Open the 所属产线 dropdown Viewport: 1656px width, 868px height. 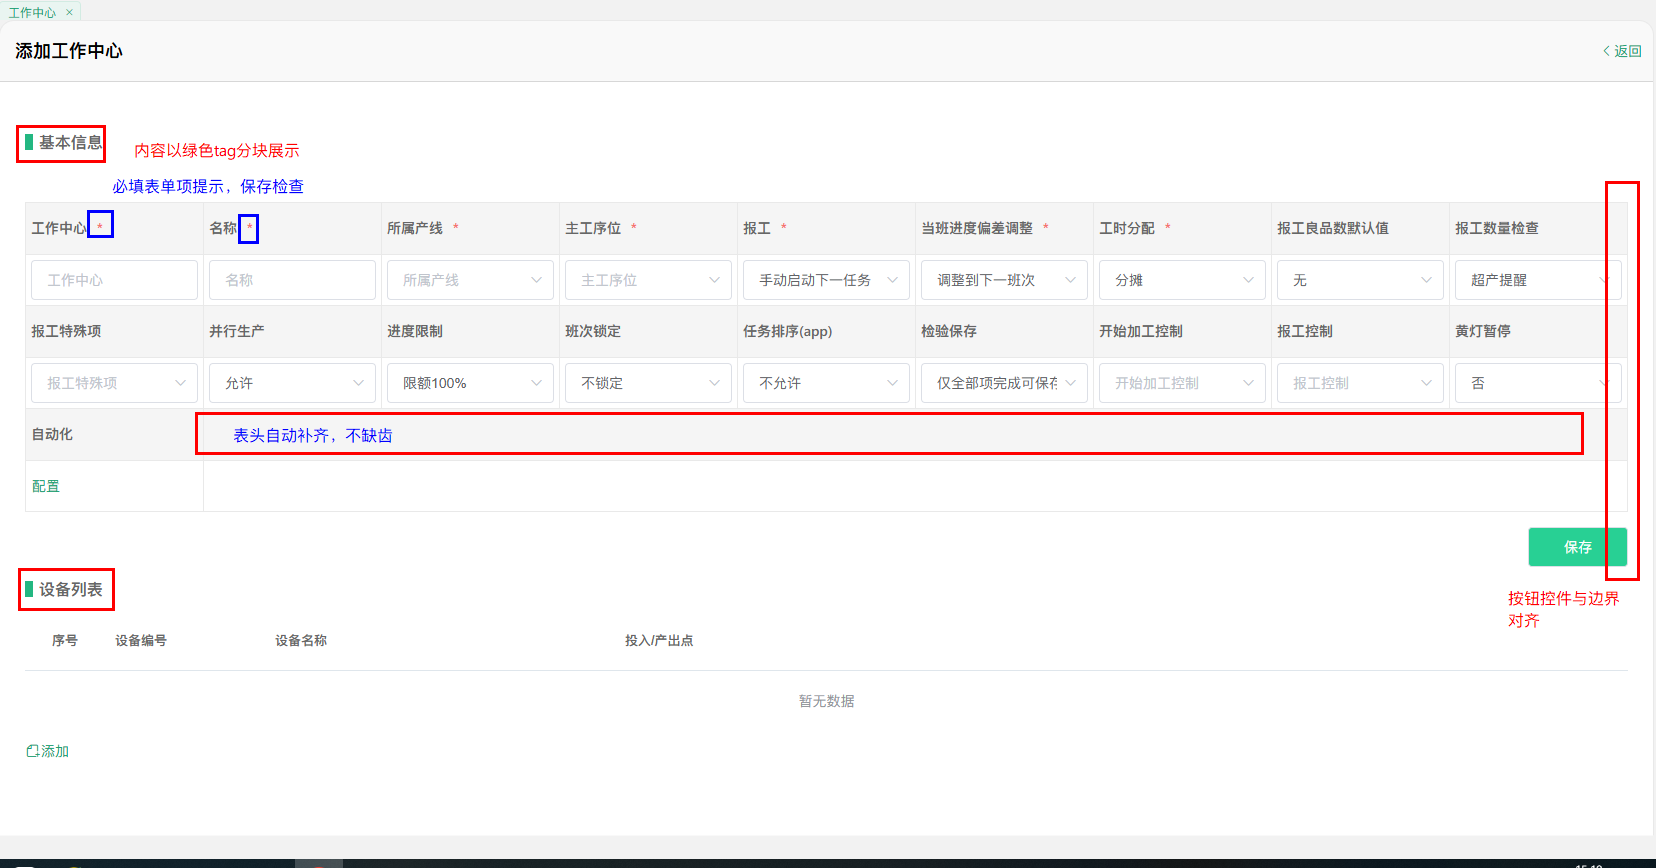pyautogui.click(x=470, y=280)
